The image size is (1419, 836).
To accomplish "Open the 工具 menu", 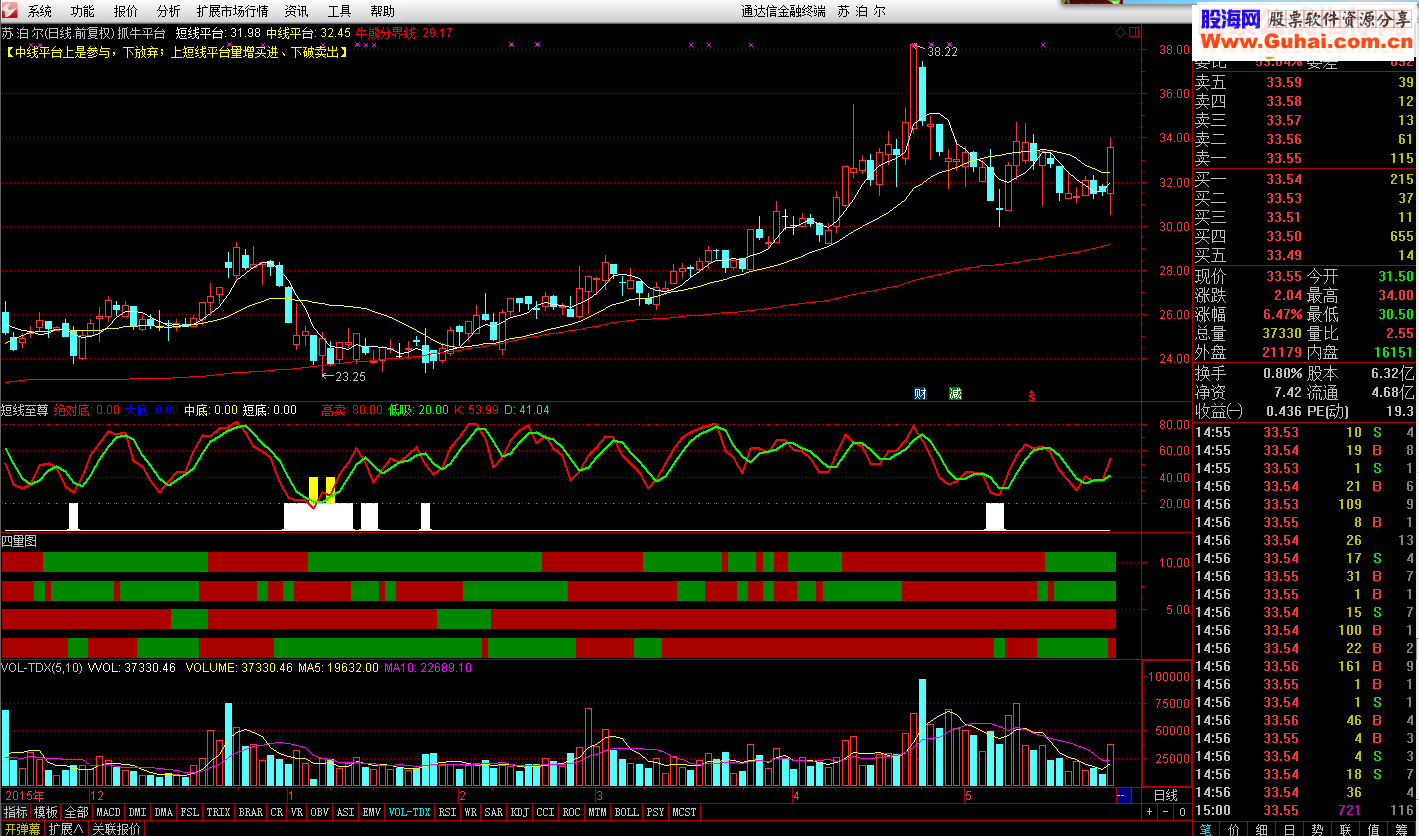I will click(339, 11).
